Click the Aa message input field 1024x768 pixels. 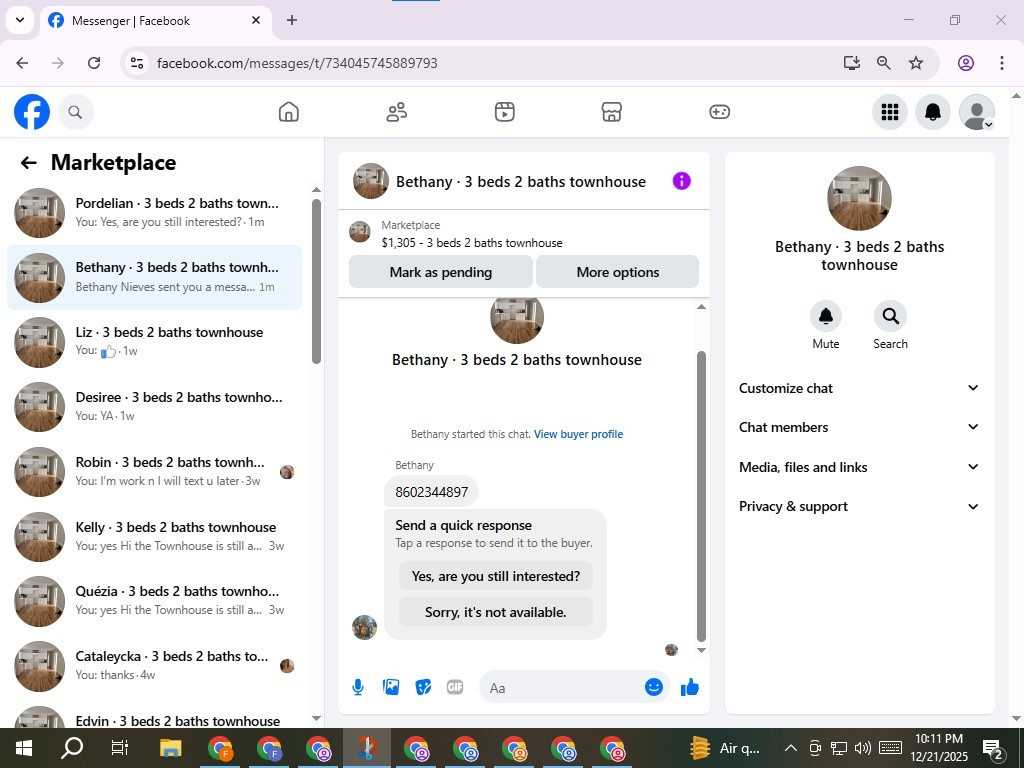tap(565, 688)
